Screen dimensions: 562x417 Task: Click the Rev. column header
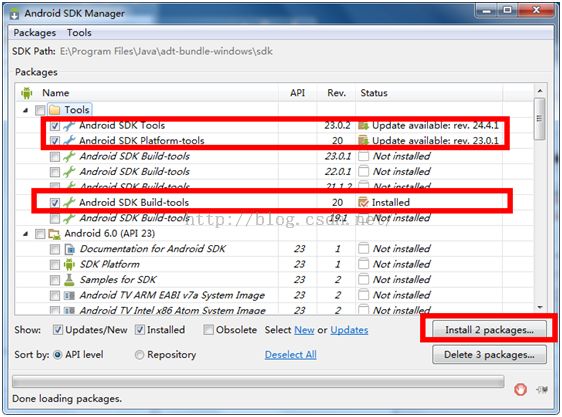pos(337,93)
